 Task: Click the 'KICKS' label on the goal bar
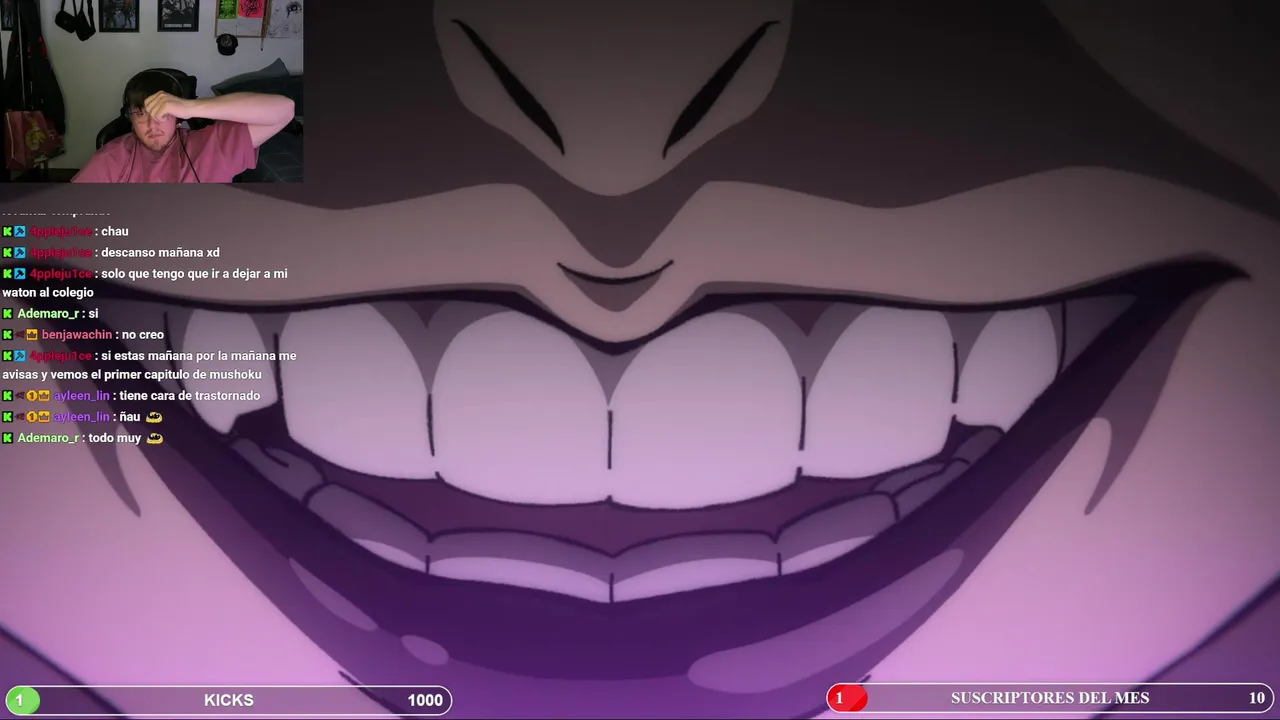pos(229,700)
